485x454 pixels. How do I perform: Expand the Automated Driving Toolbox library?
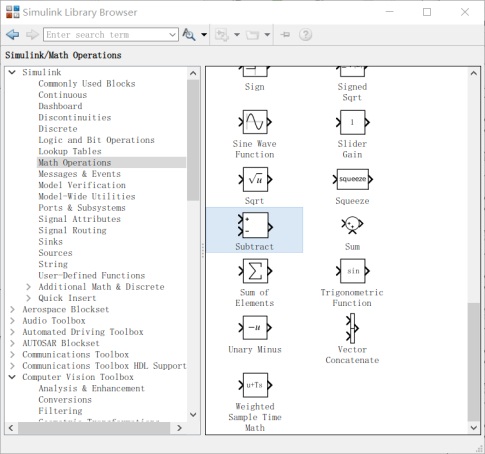pos(12,332)
